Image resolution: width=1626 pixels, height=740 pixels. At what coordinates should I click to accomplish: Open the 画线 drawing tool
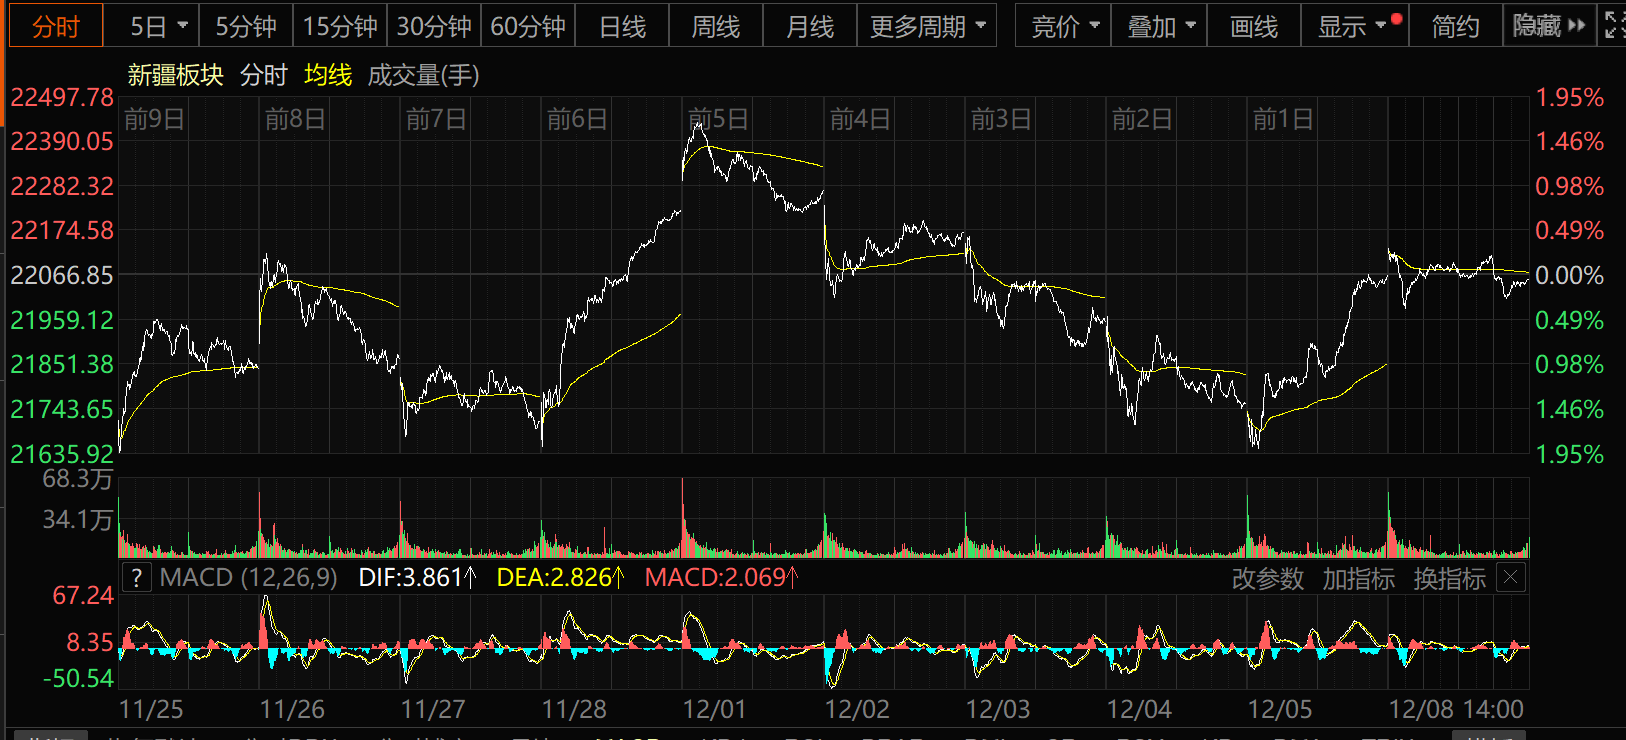click(1253, 26)
